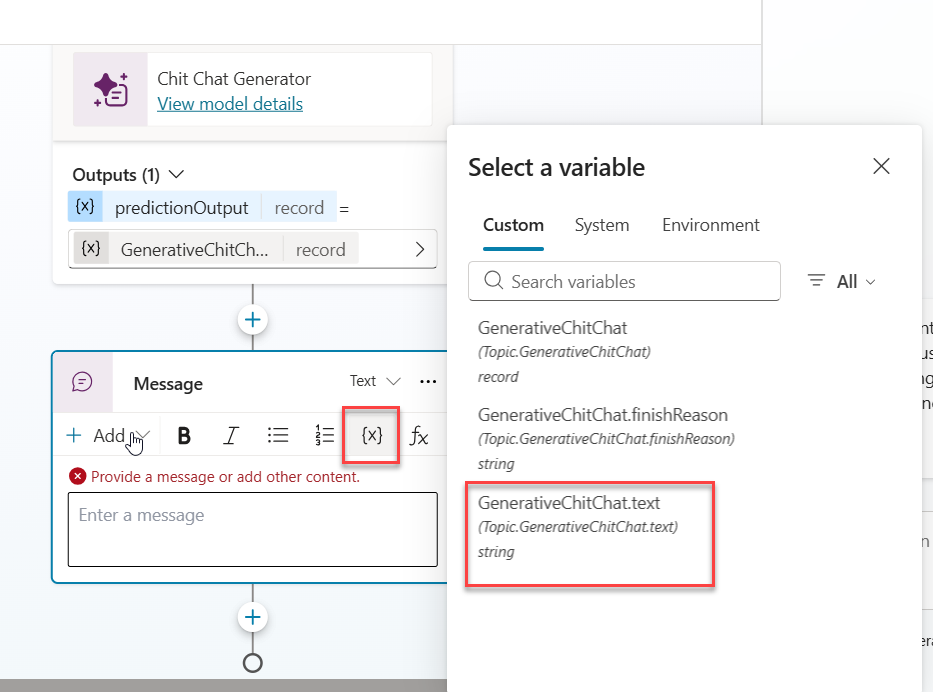Open the Text message type dropdown
This screenshot has height=692, width=933.
point(375,381)
